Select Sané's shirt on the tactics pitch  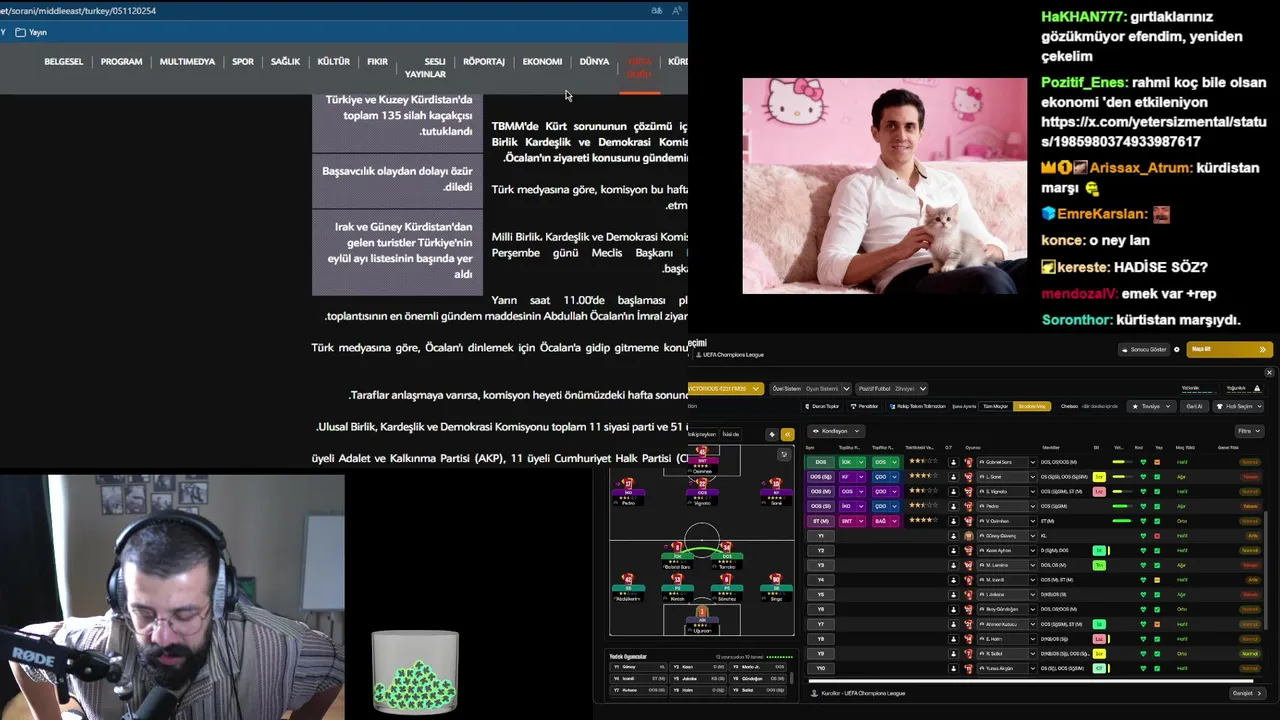pos(776,483)
